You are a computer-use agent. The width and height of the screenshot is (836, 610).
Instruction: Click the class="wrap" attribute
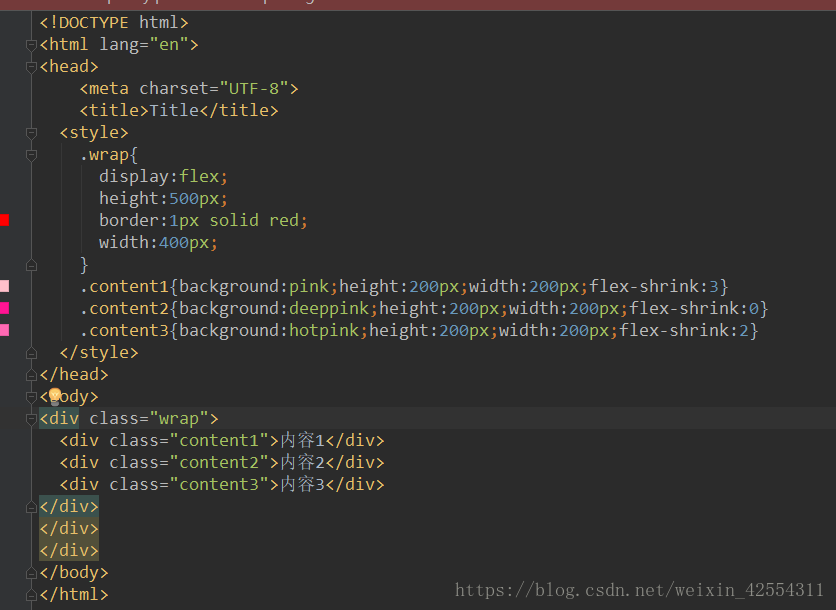[x=149, y=419]
